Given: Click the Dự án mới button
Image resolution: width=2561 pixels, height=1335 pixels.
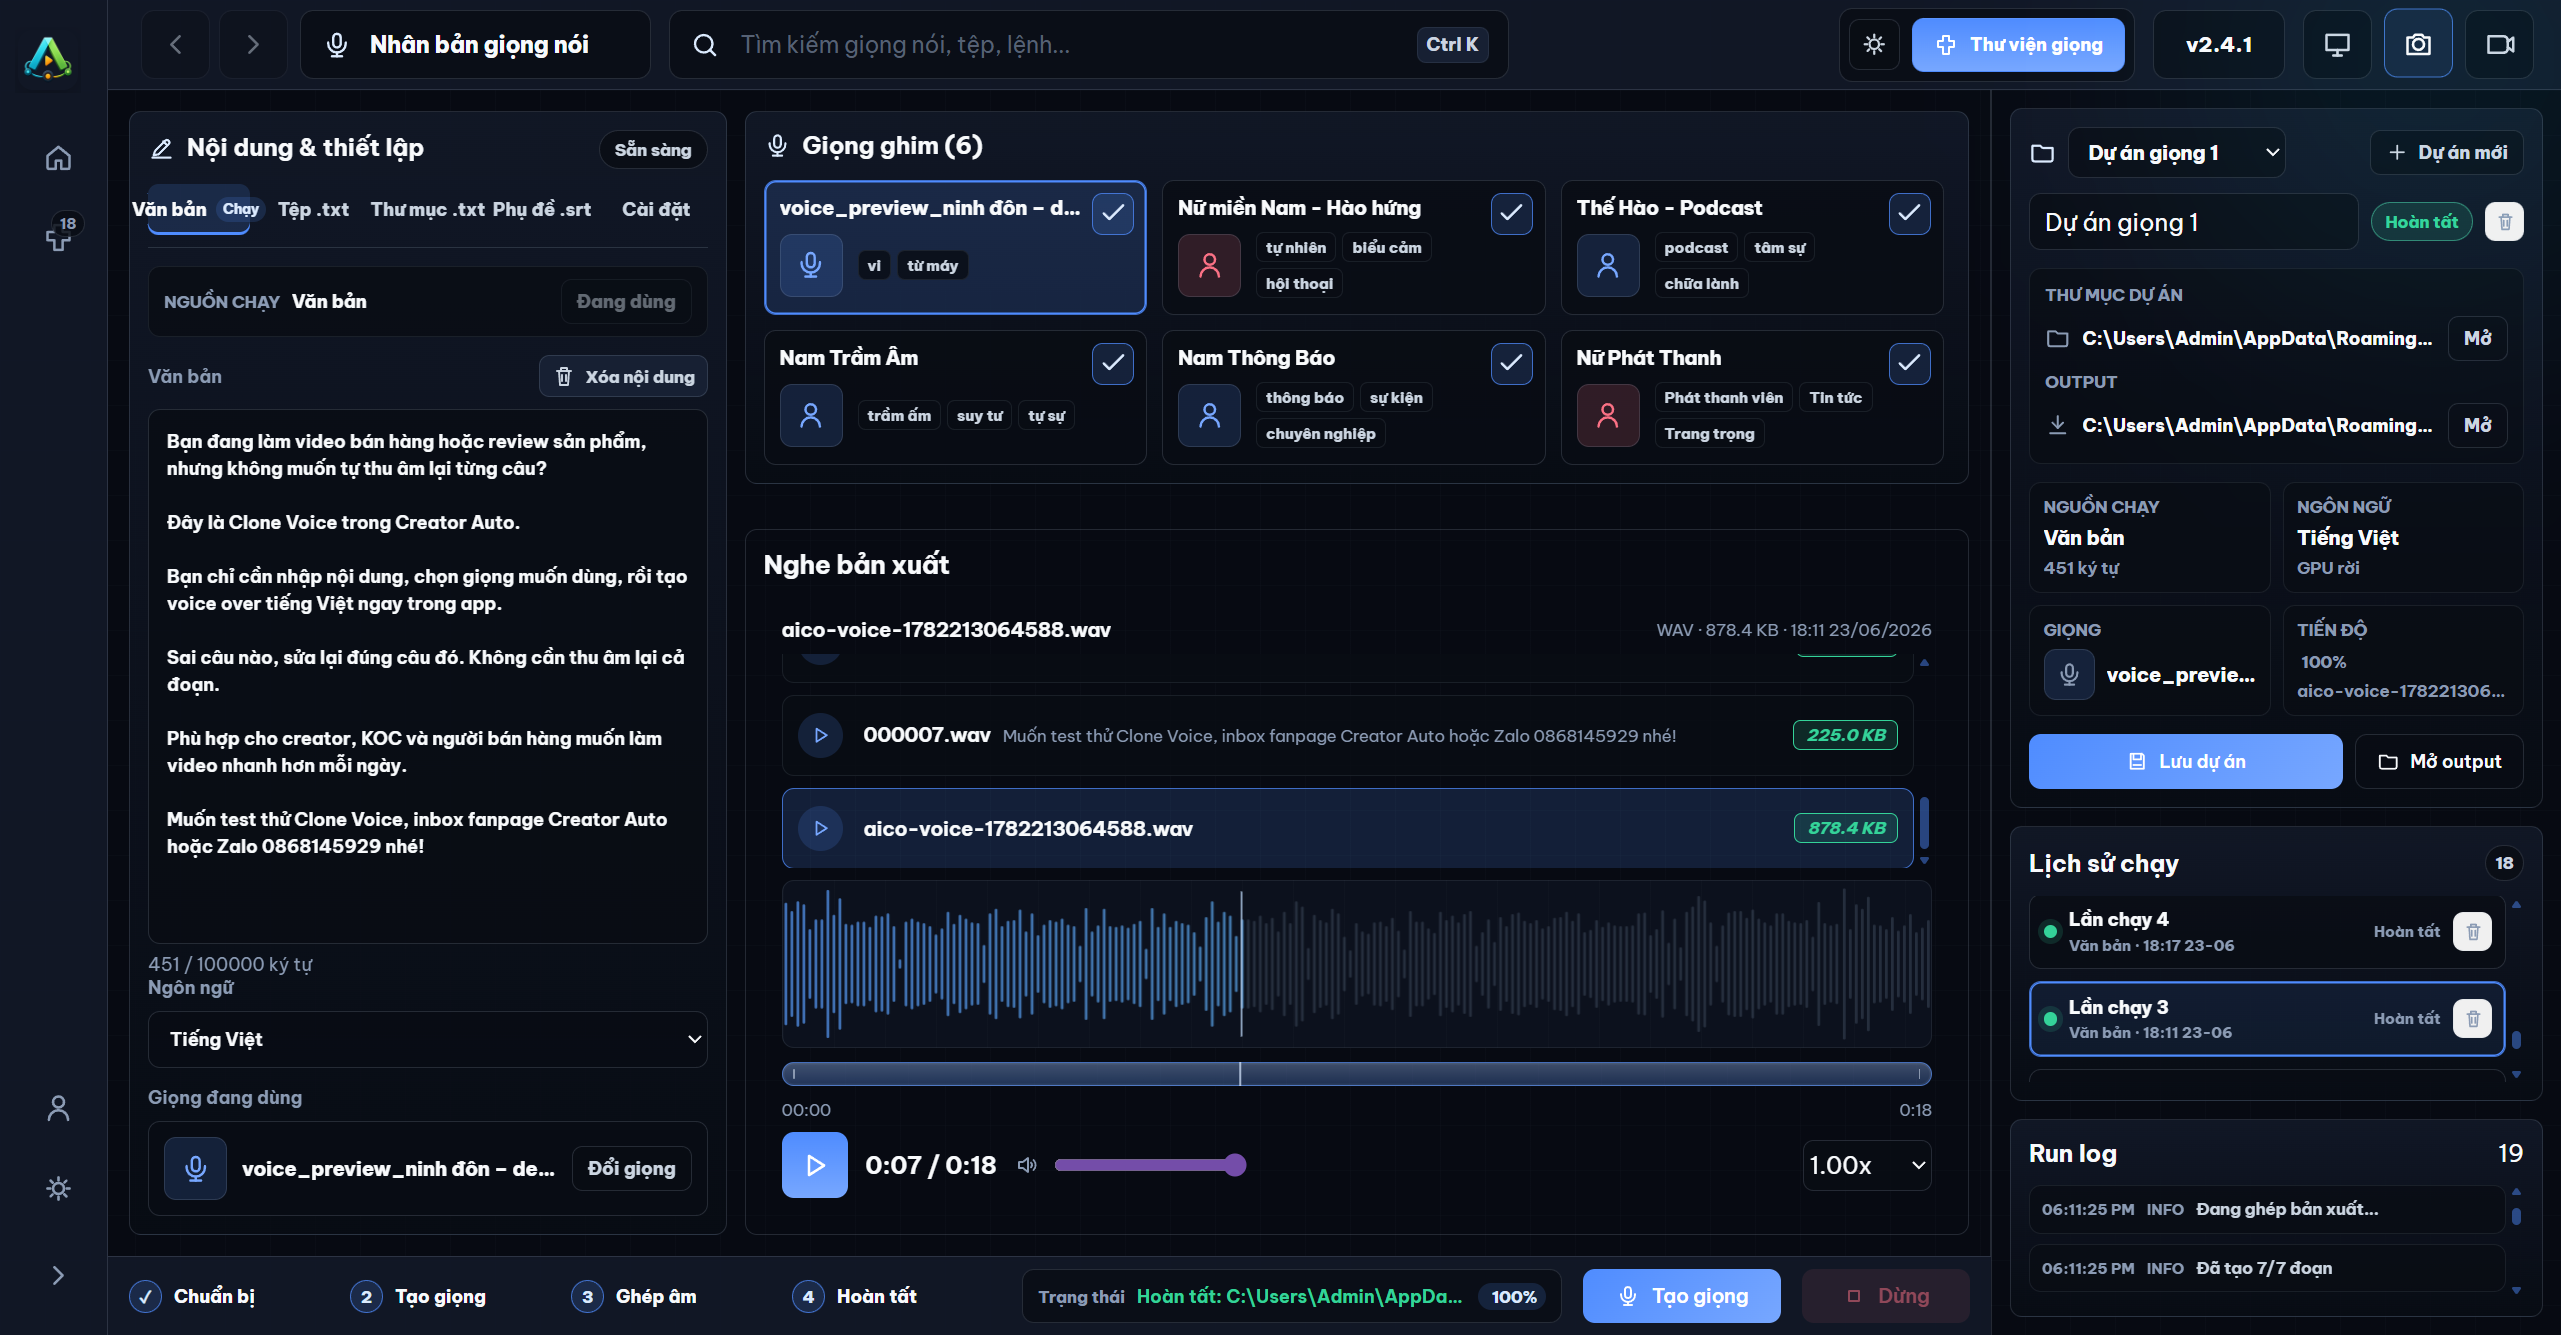Looking at the screenshot, I should (2446, 152).
